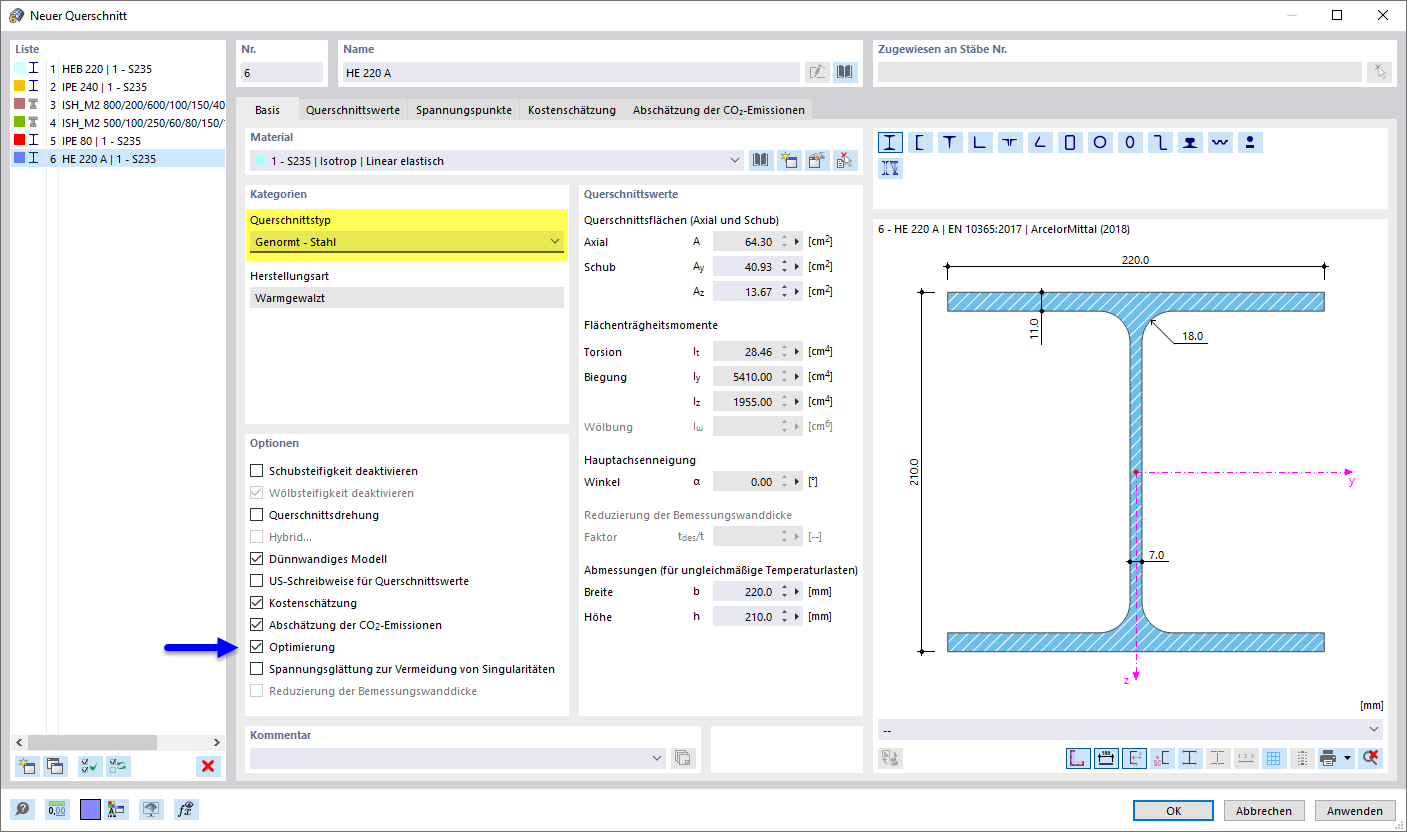1407x832 pixels.
Task: Open the Spannungspunkte tab
Action: tap(464, 110)
